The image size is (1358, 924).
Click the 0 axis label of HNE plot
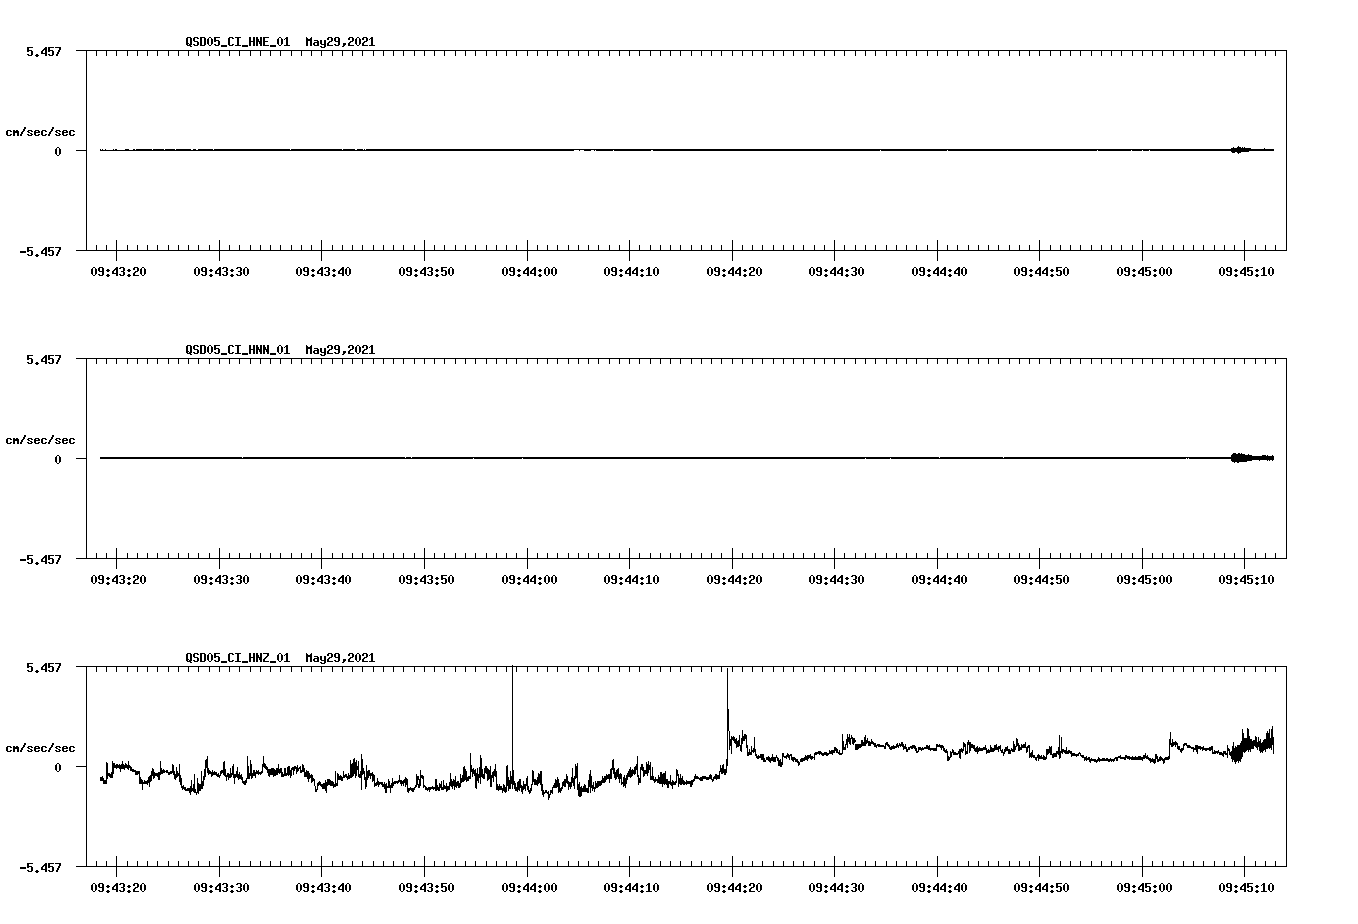(x=58, y=151)
